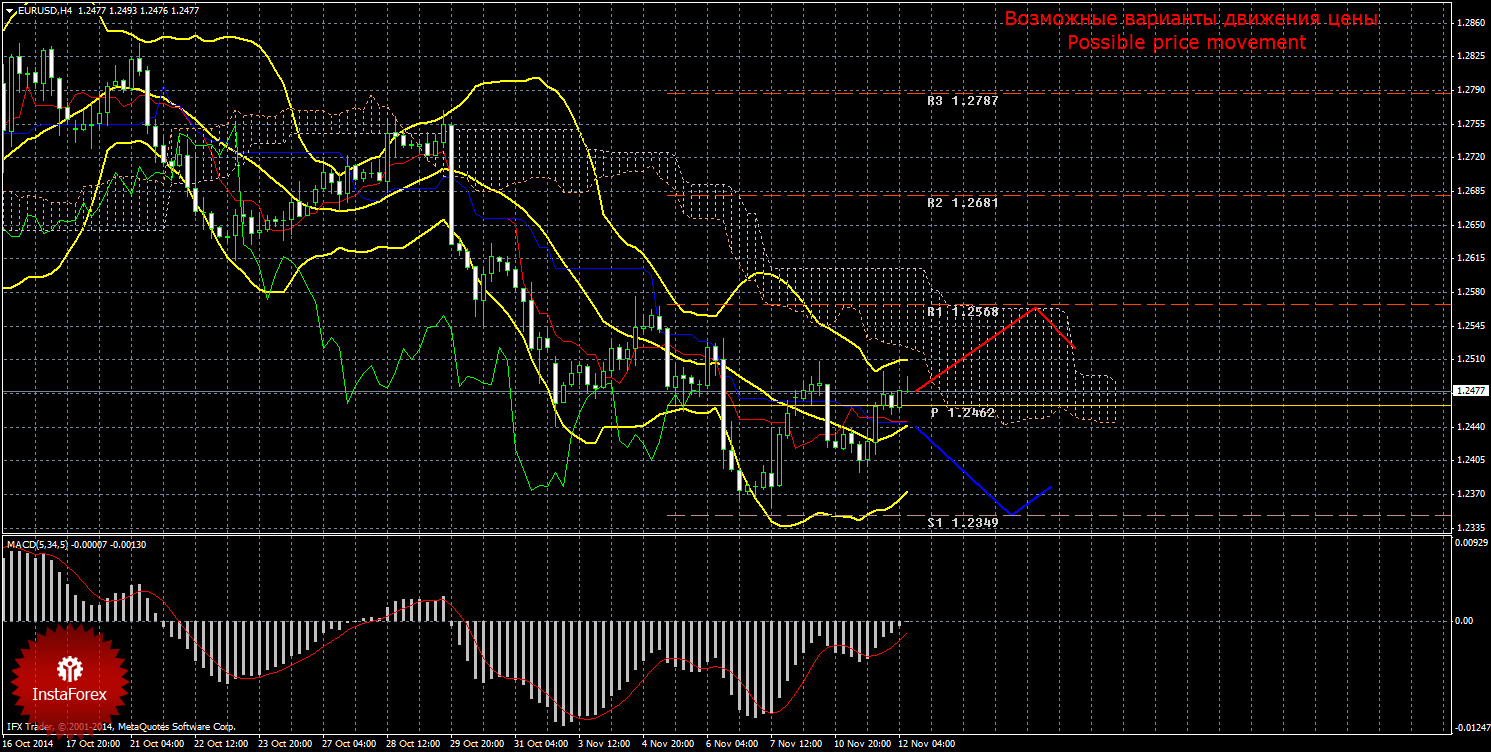Click the triangle before the EURUSD,H4 title
The image size is (1491, 752).
8,9
